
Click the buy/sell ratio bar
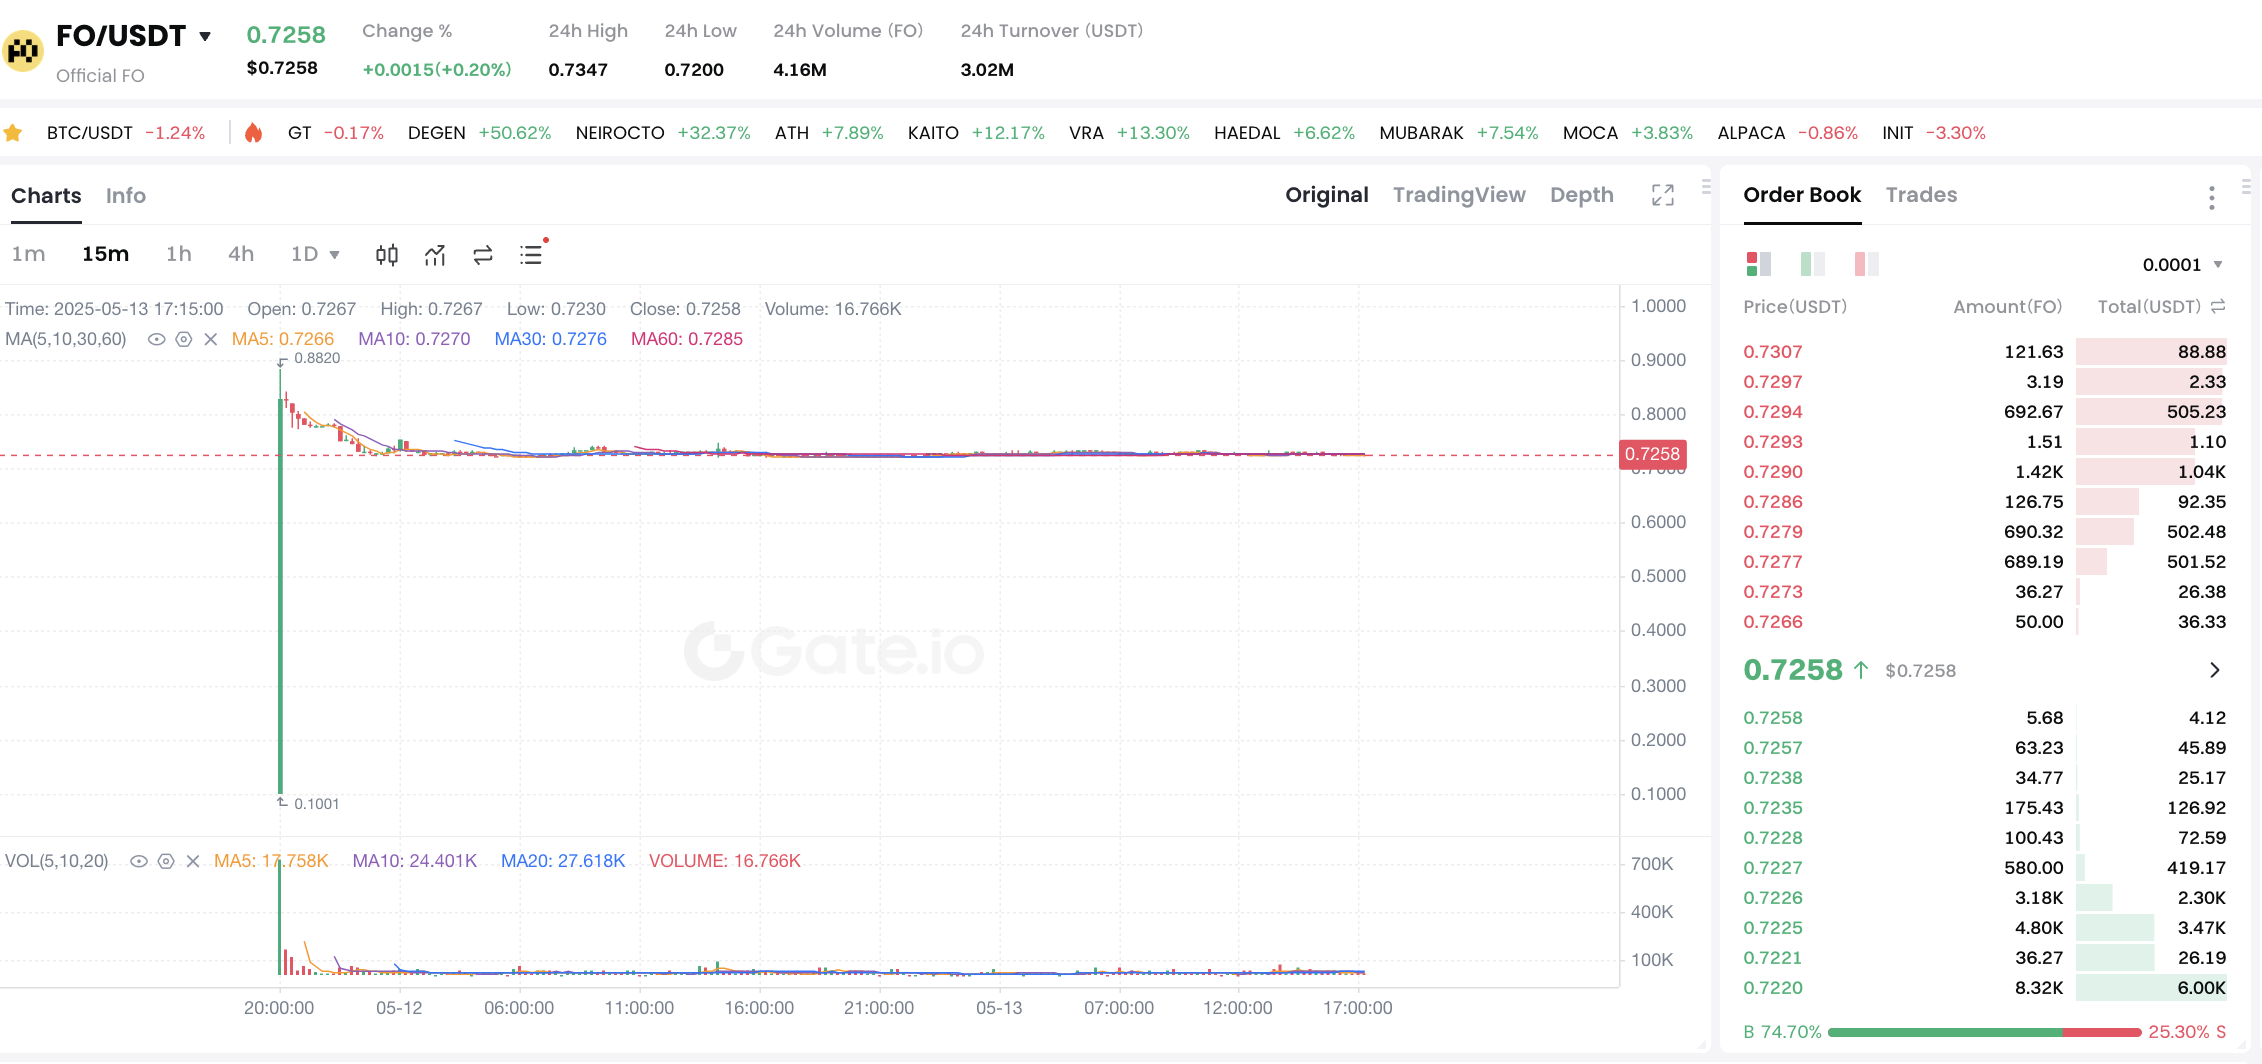1984,1032
